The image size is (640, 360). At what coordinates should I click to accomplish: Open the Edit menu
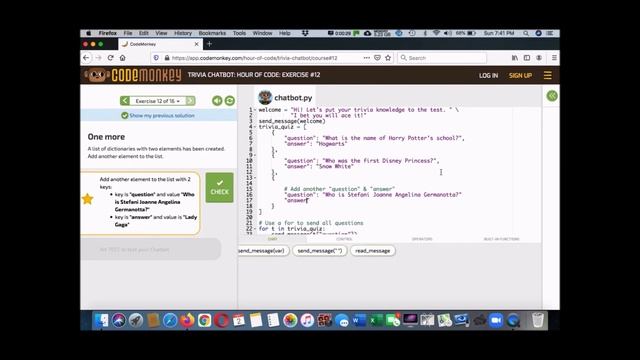[144, 33]
